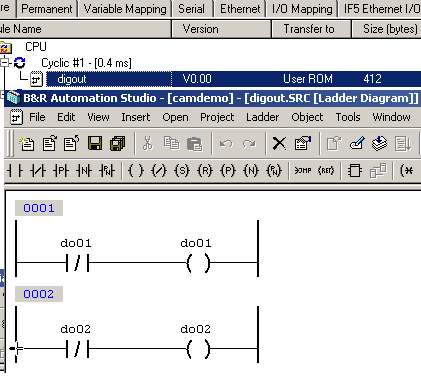Save file with the floppy disk icon

(x=95, y=143)
